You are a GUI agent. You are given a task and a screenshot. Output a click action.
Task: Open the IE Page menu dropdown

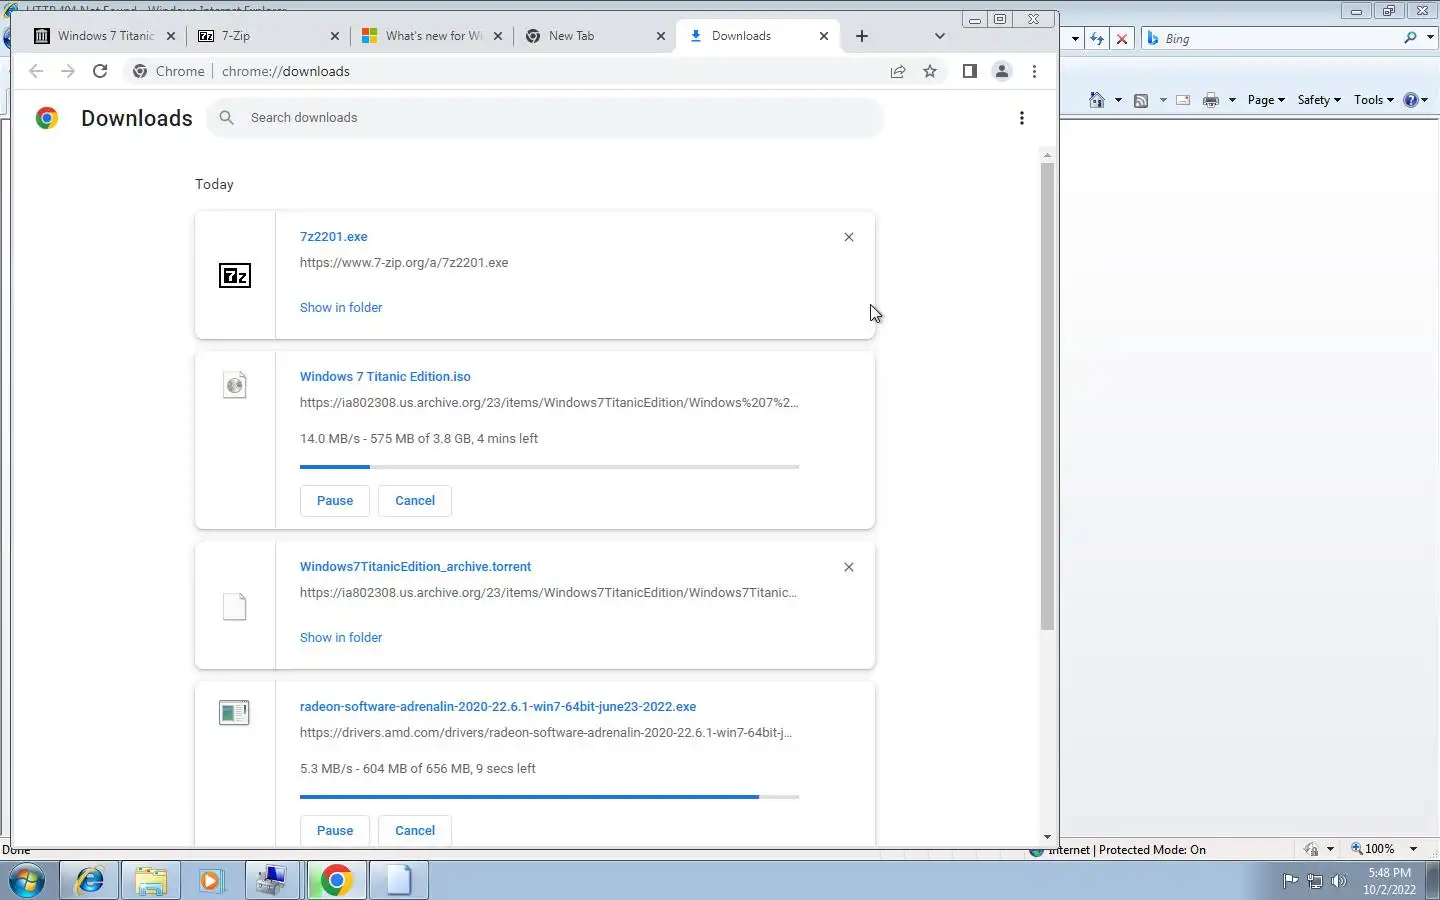[1266, 100]
